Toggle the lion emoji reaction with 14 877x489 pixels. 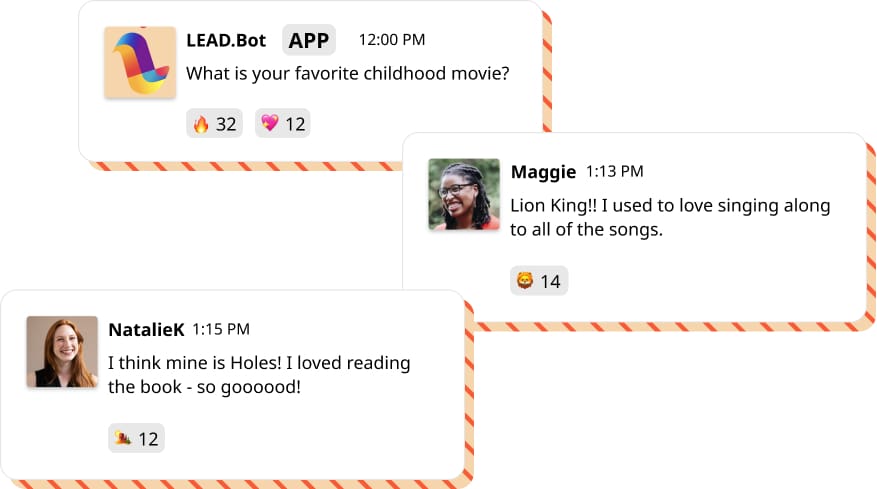539,281
